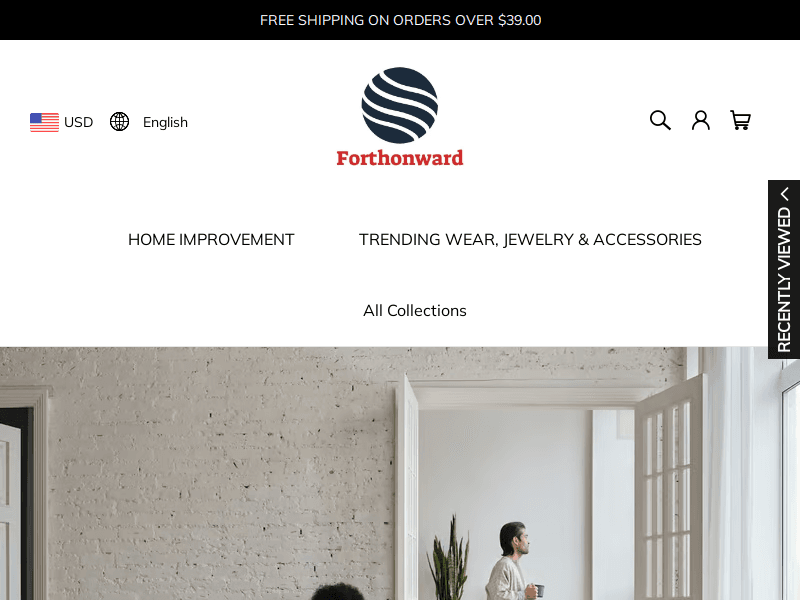
Task: Click the Forthonward globe logo
Action: coord(399,105)
